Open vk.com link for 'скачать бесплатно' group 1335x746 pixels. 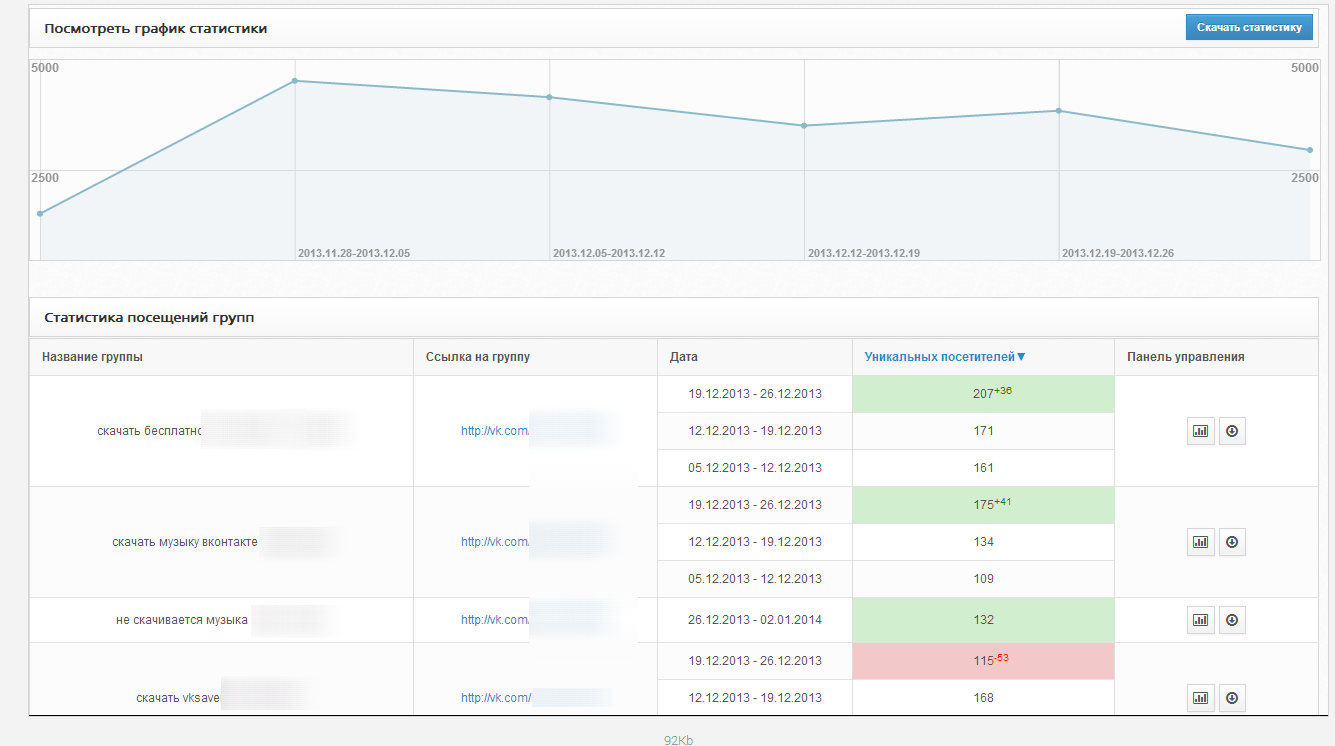(494, 431)
